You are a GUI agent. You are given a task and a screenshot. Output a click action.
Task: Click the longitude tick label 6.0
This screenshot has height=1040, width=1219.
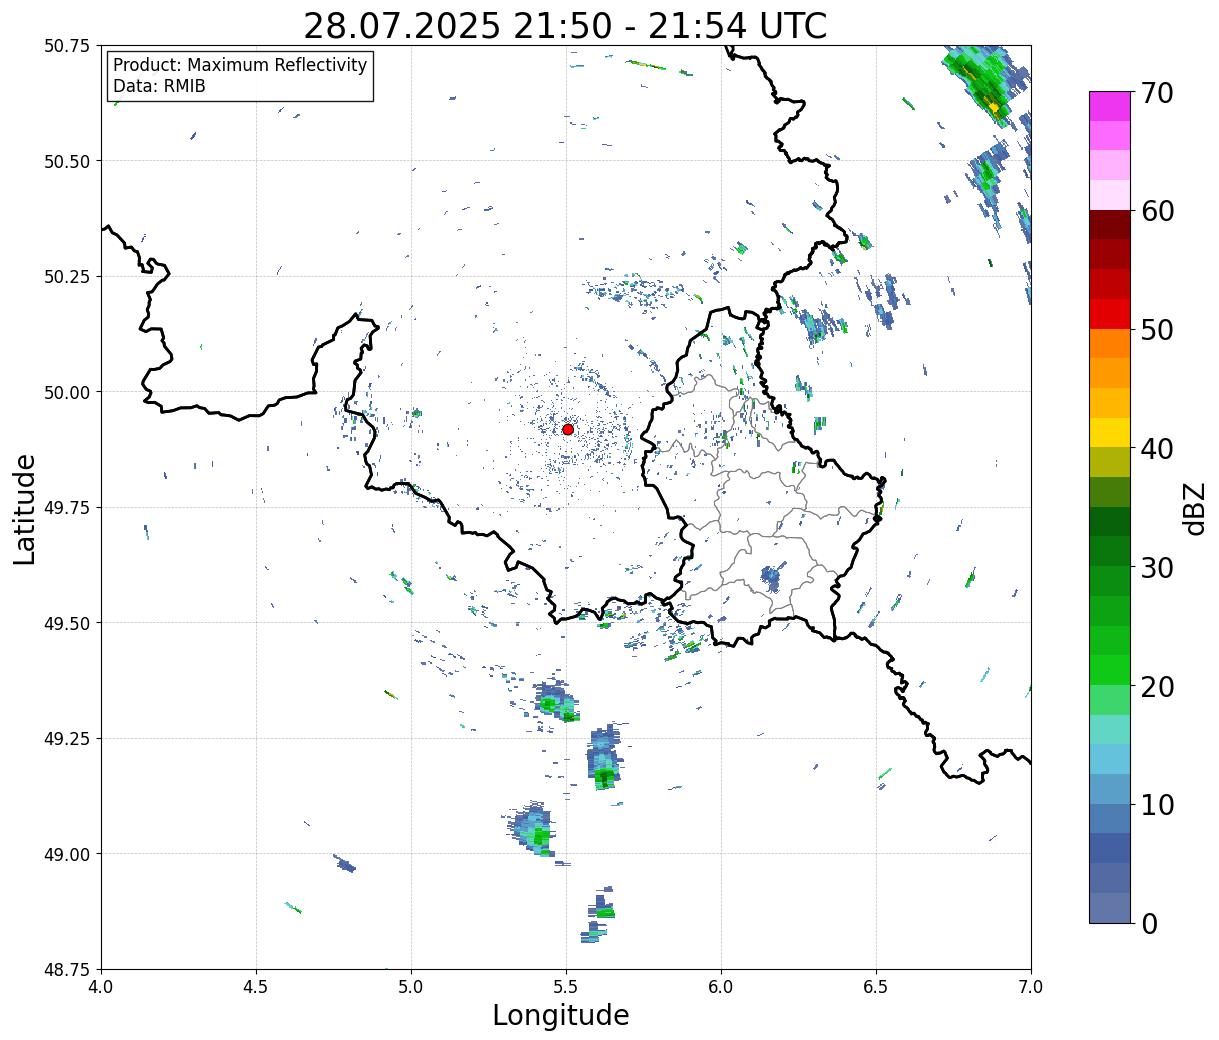[721, 987]
